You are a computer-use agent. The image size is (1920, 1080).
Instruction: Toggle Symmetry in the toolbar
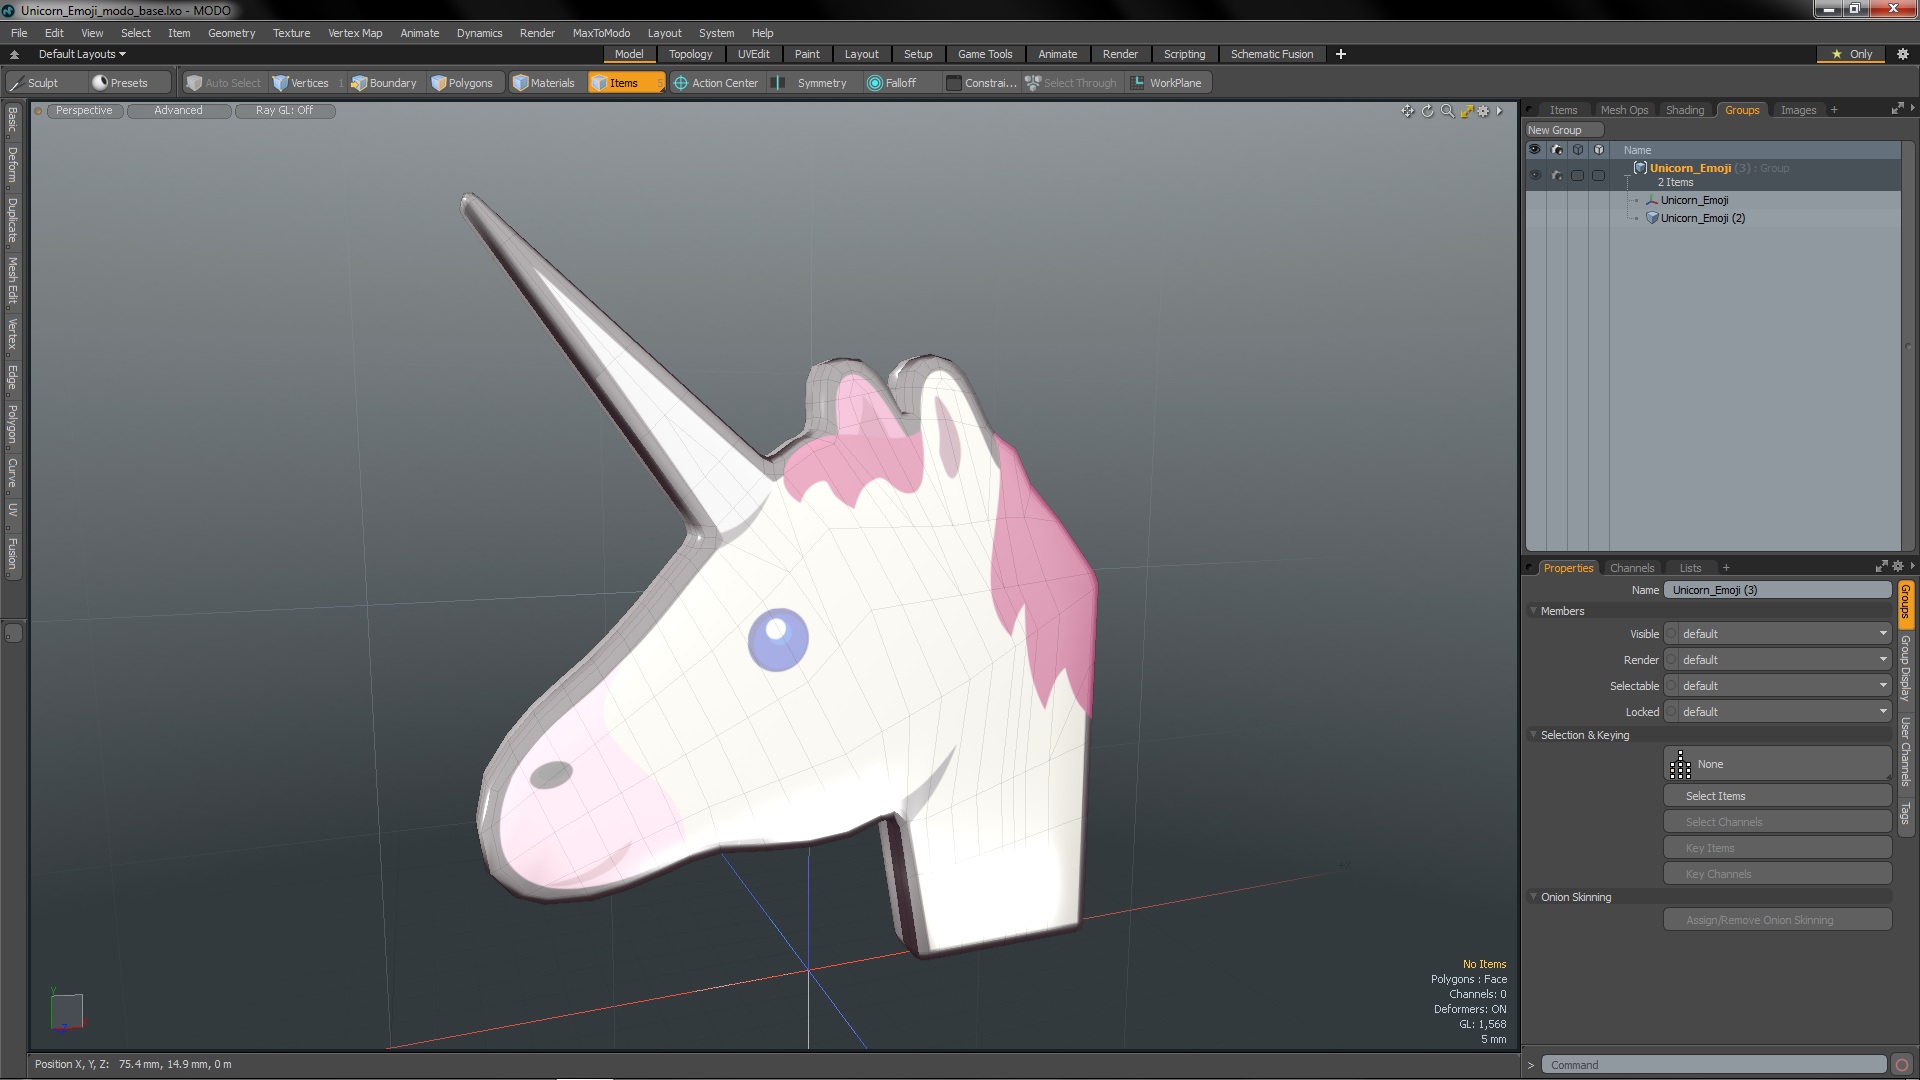coord(811,83)
